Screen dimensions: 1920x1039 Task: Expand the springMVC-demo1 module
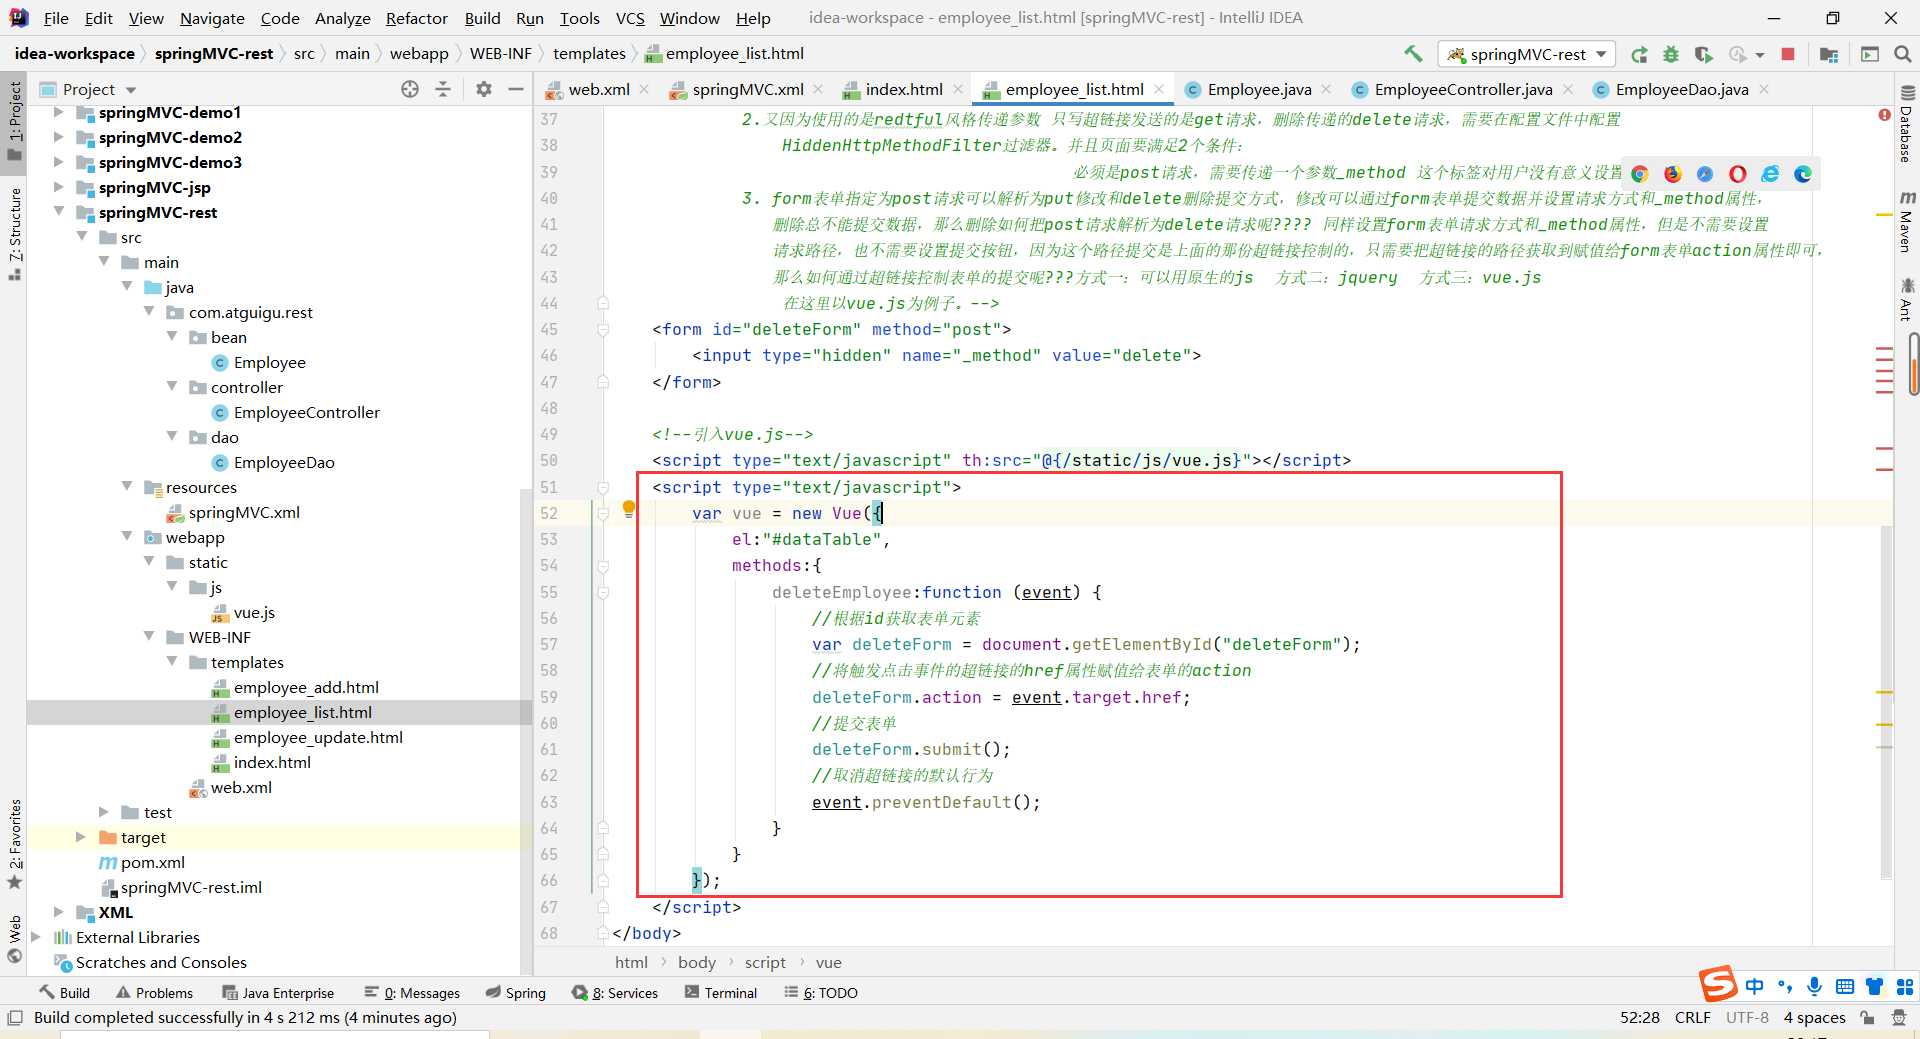[59, 112]
